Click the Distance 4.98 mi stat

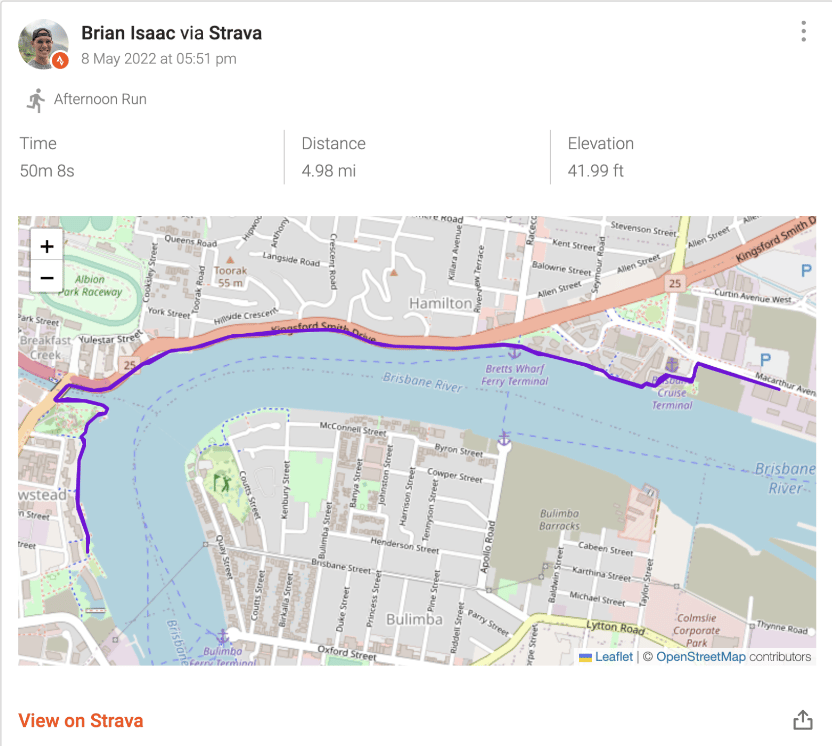[334, 157]
